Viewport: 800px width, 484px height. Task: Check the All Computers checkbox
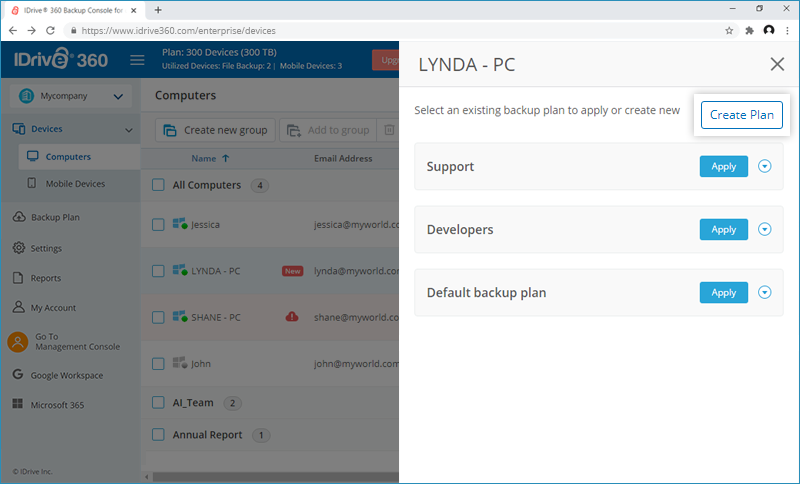click(158, 185)
